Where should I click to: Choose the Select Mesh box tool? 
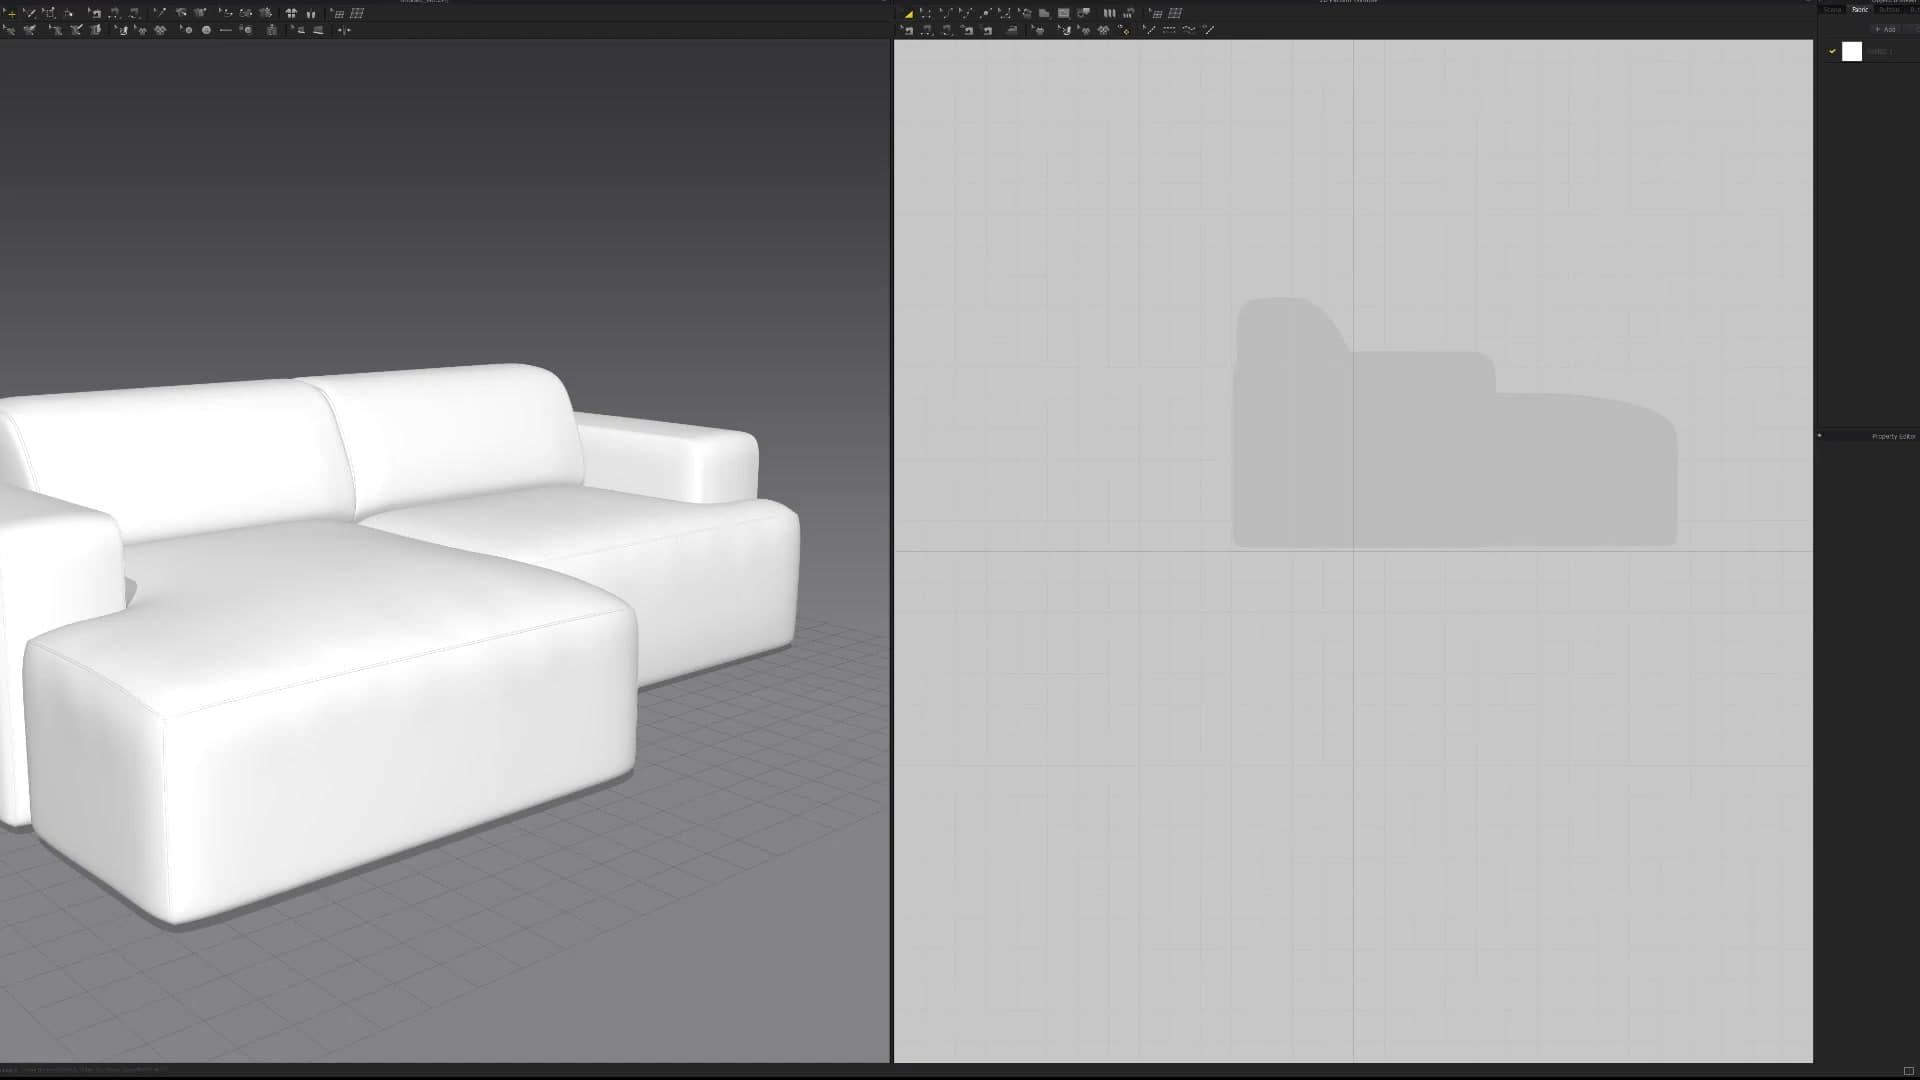[48, 13]
